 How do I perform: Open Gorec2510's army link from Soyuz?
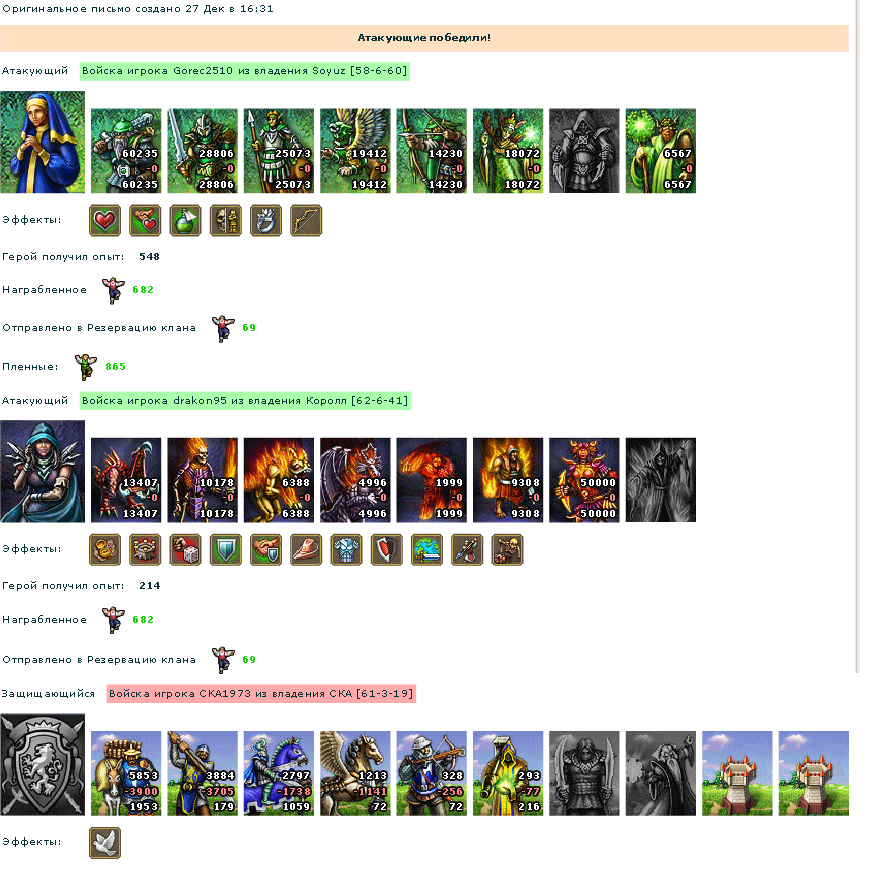click(245, 71)
